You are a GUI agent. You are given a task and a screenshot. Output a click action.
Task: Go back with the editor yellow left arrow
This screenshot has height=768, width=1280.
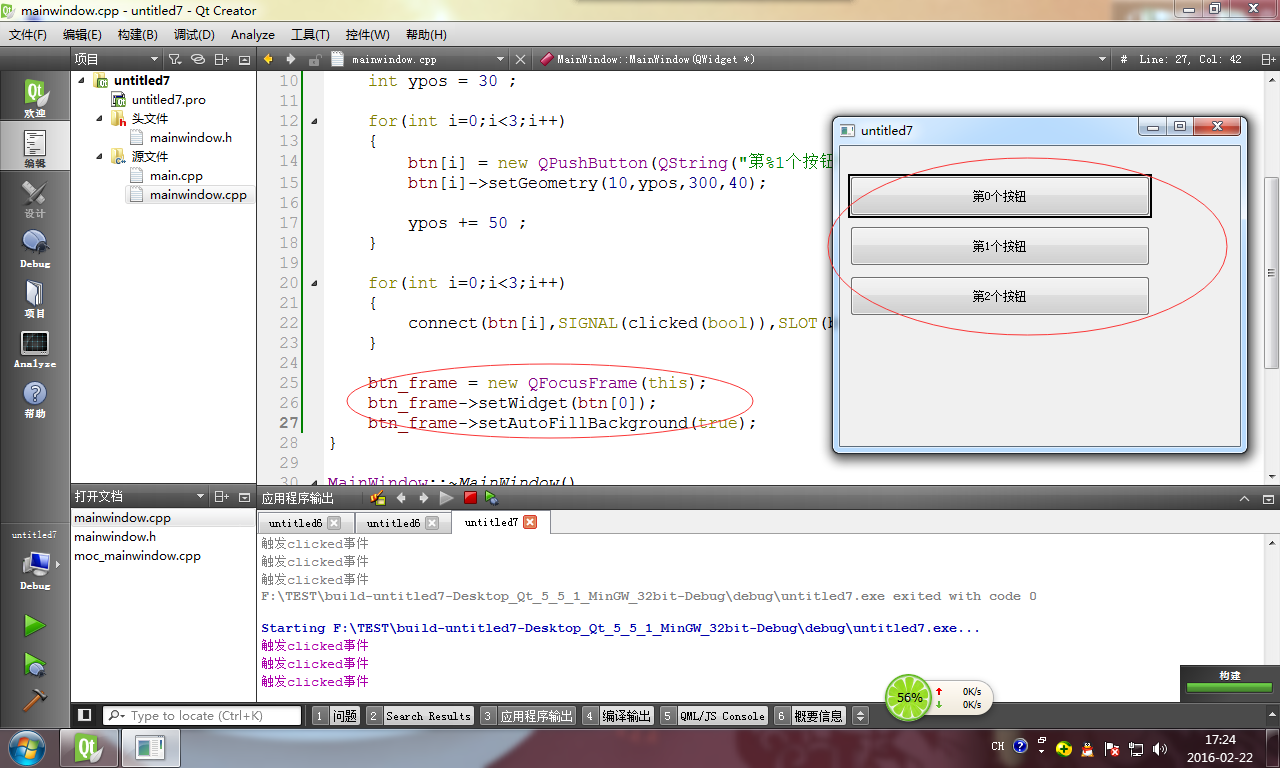[268, 59]
